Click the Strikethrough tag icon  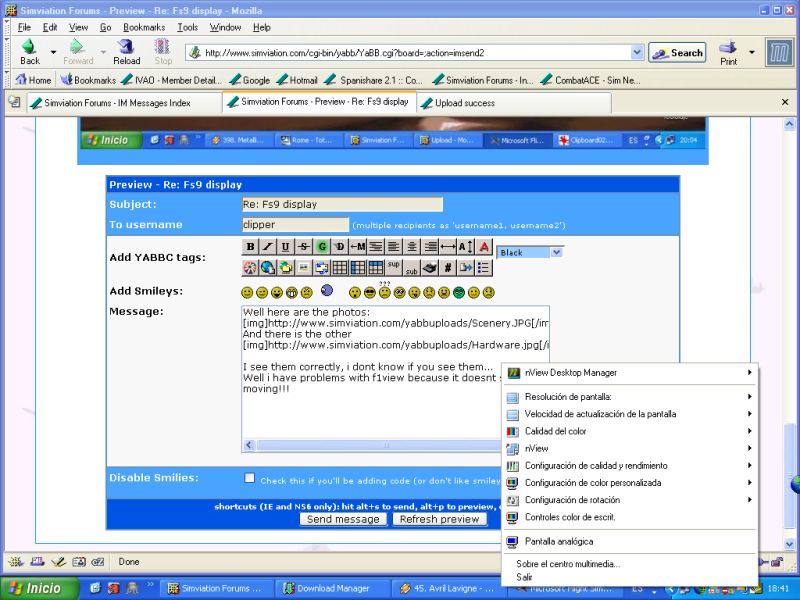coord(304,246)
